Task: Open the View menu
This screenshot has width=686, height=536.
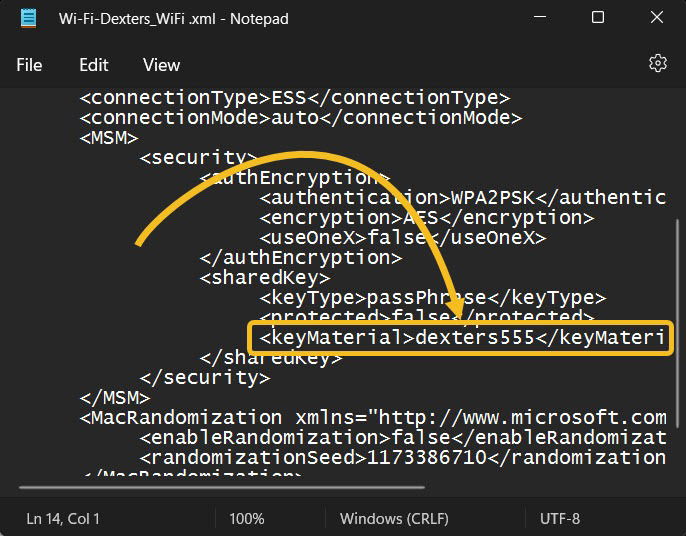Action: 161,65
